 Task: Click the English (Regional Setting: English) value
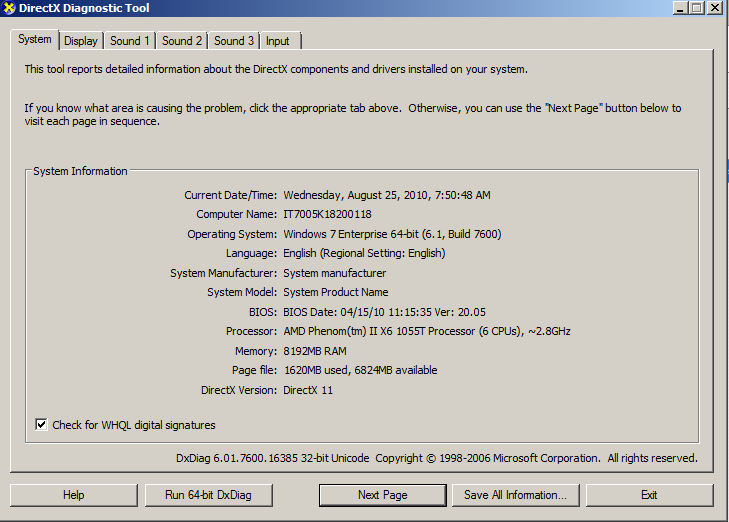364,253
